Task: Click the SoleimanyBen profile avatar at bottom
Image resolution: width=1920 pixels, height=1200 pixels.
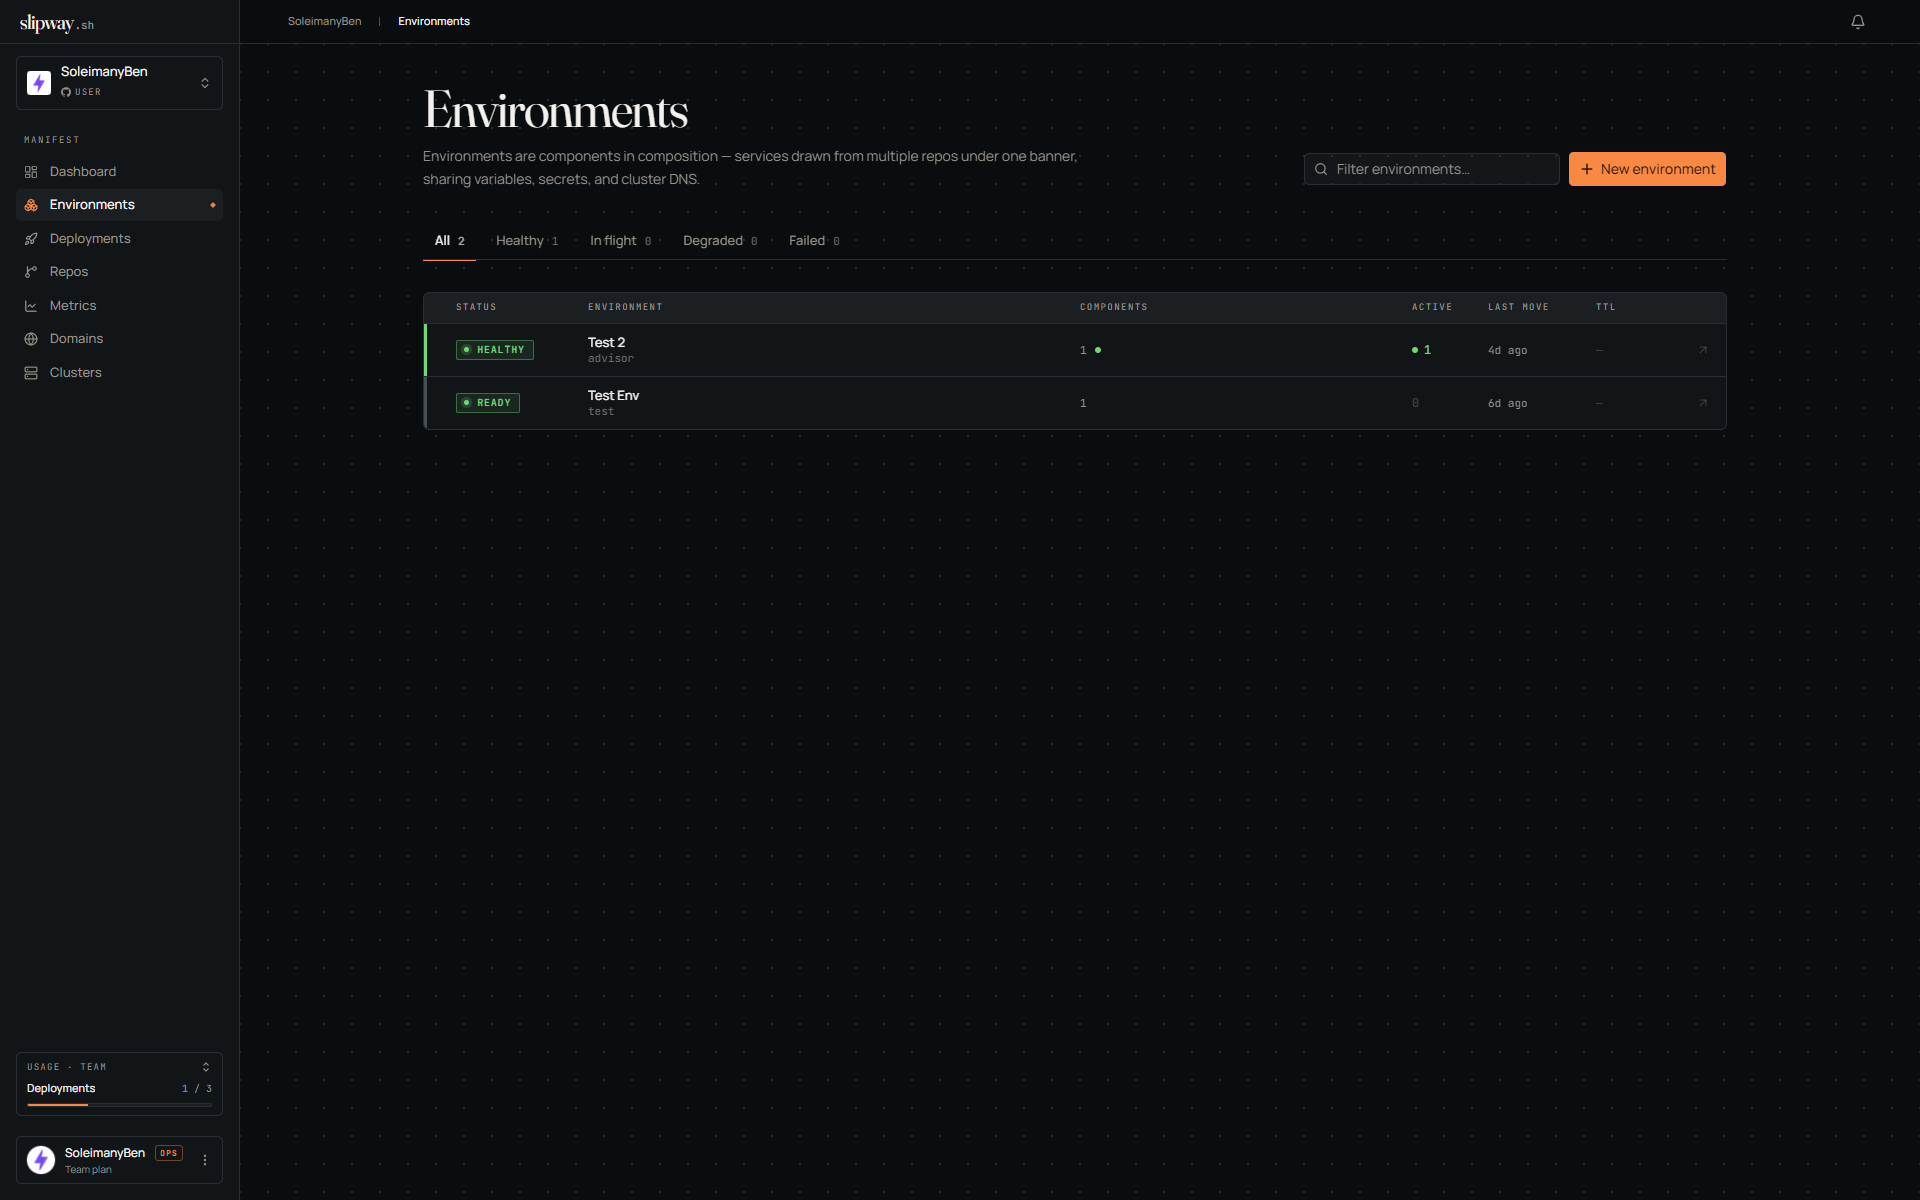Action: click(41, 1160)
